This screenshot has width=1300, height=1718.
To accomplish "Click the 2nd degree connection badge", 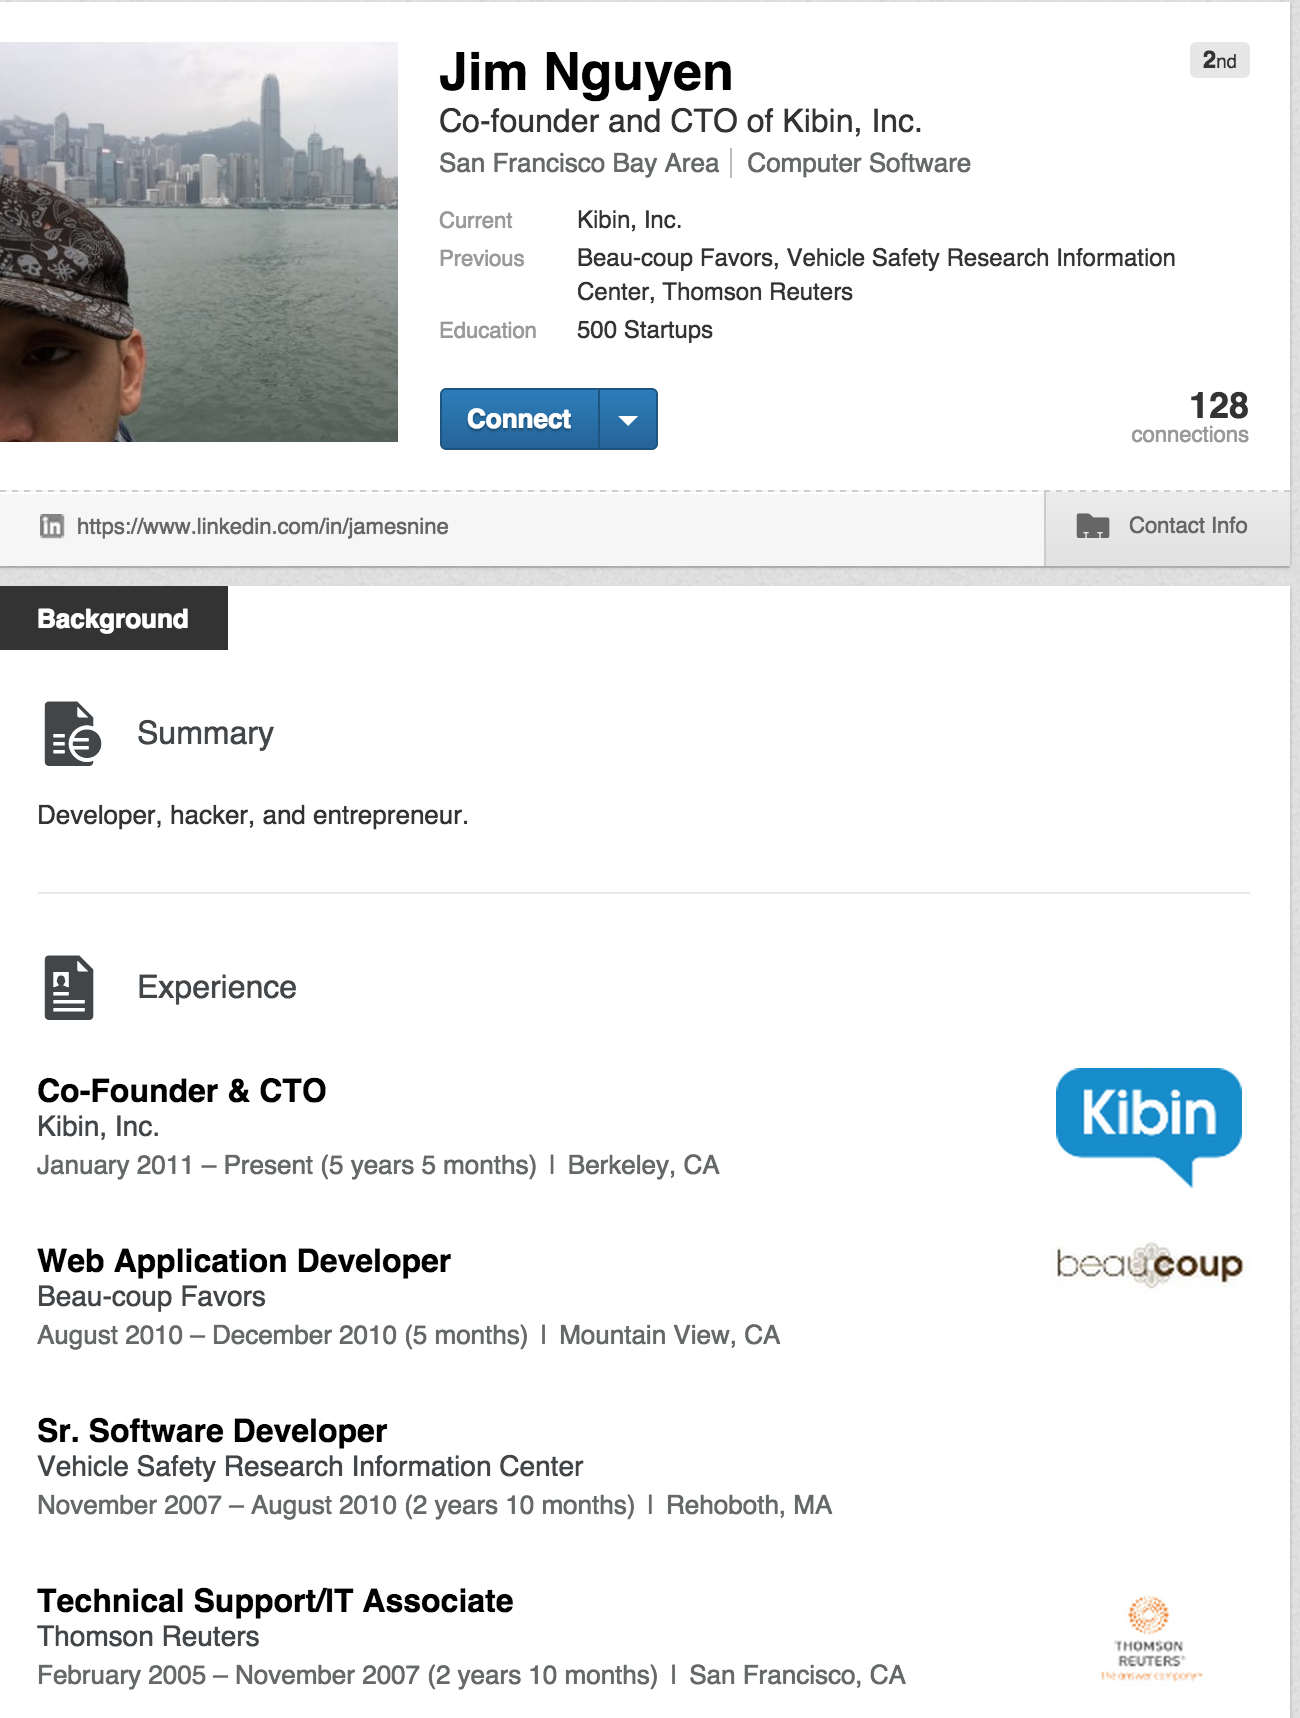I will [x=1218, y=61].
